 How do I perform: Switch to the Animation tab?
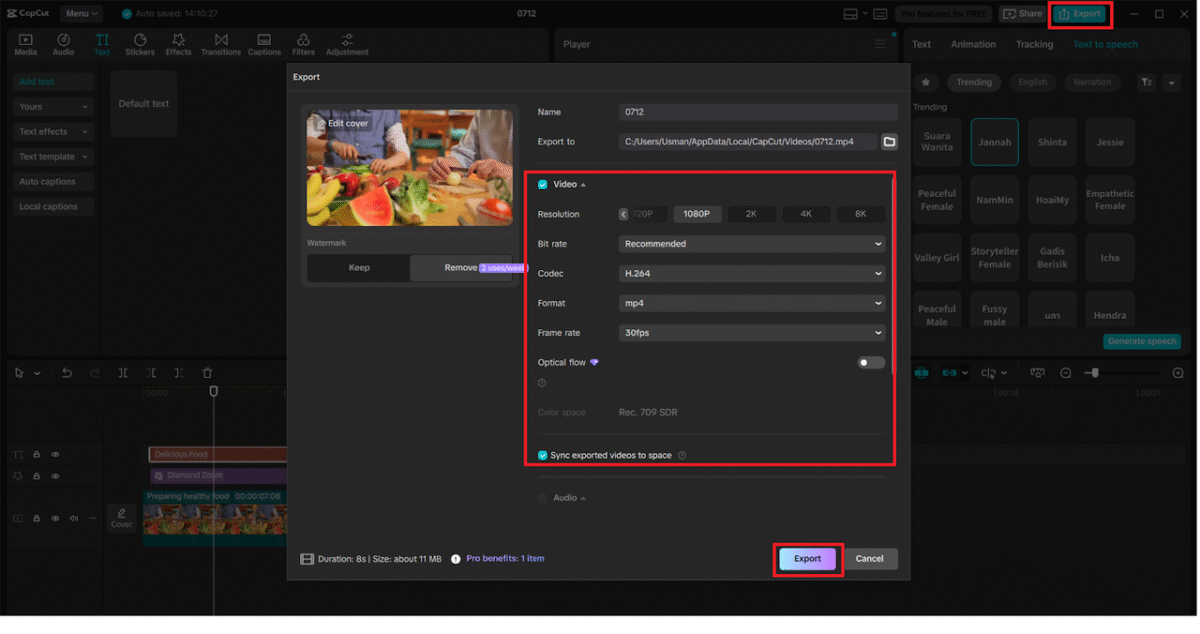(x=973, y=44)
